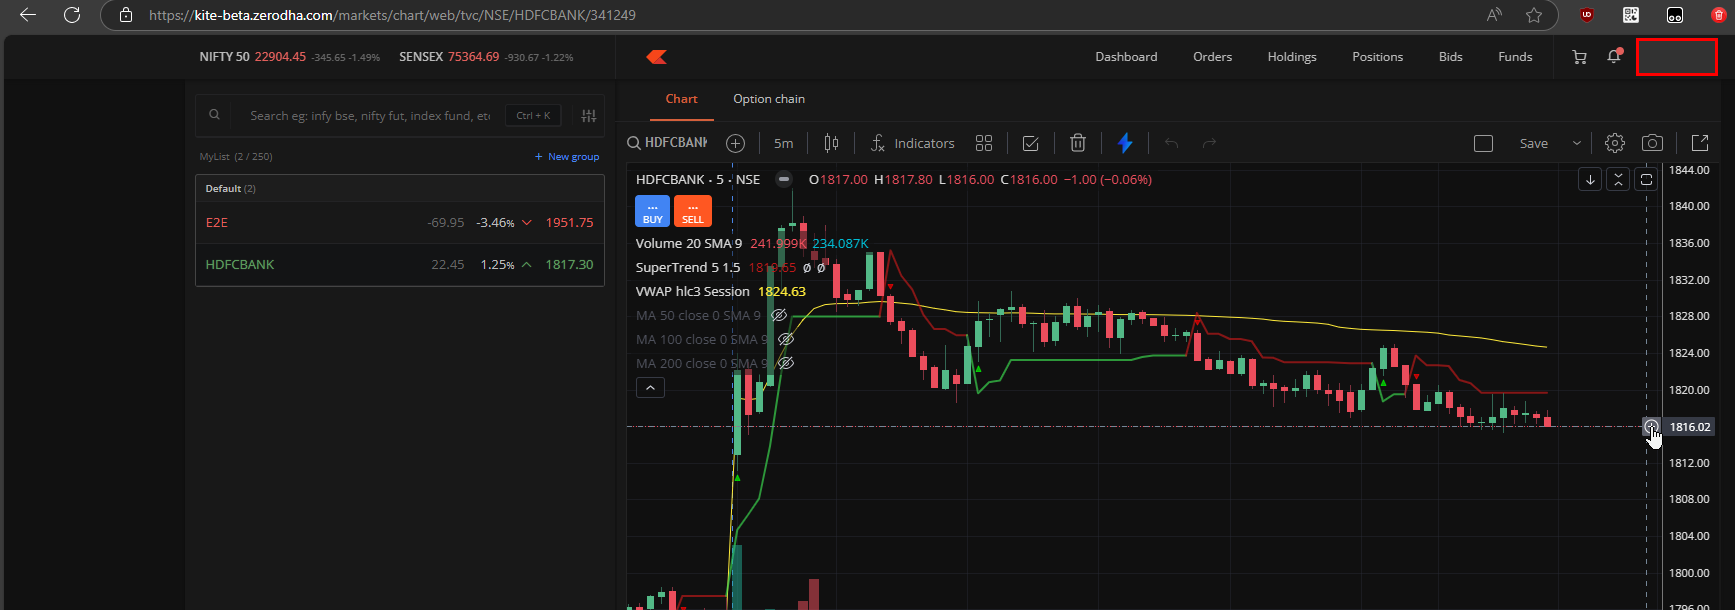The width and height of the screenshot is (1735, 610).
Task: Click NIFTY 50 index ticker
Action: [x=289, y=57]
